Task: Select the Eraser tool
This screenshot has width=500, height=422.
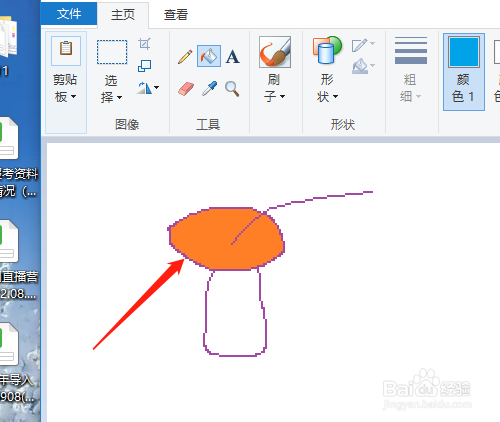Action: [x=186, y=89]
